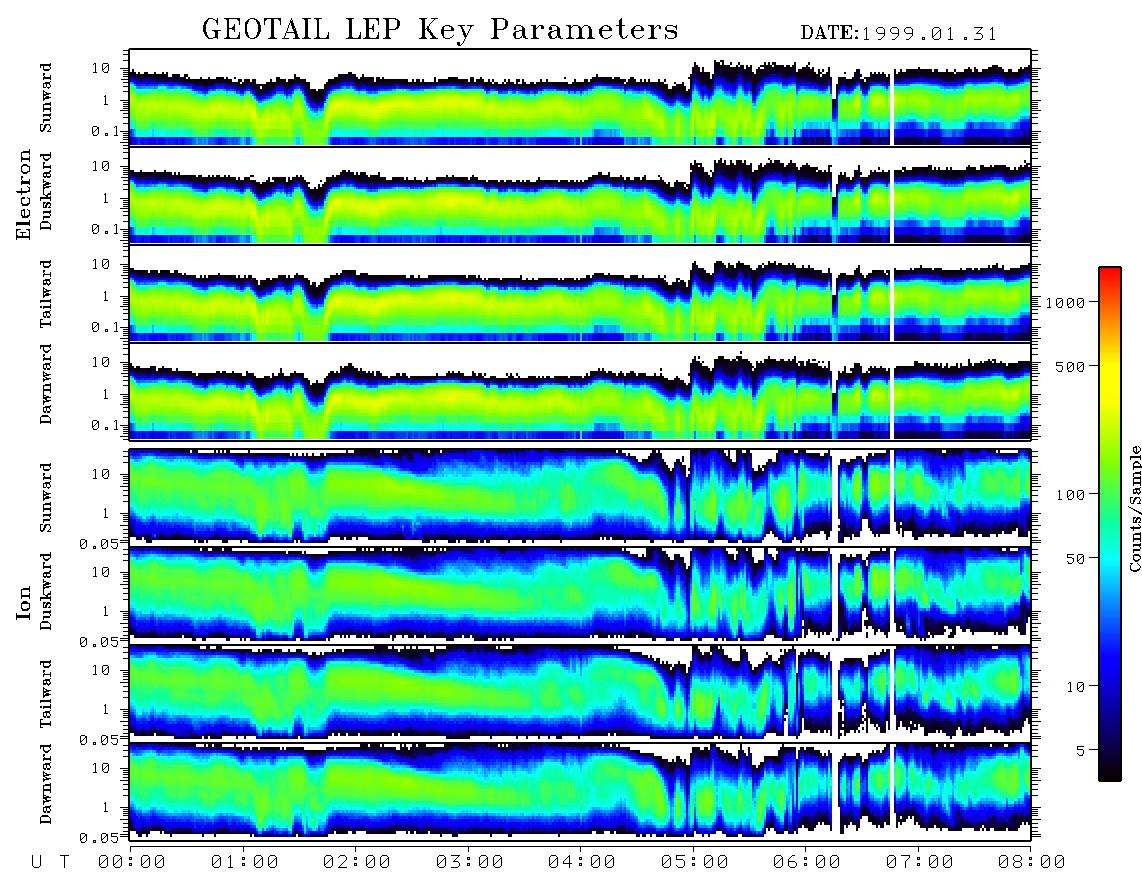Select the Ion Sunward axis label
The height and width of the screenshot is (880, 1142).
point(46,497)
